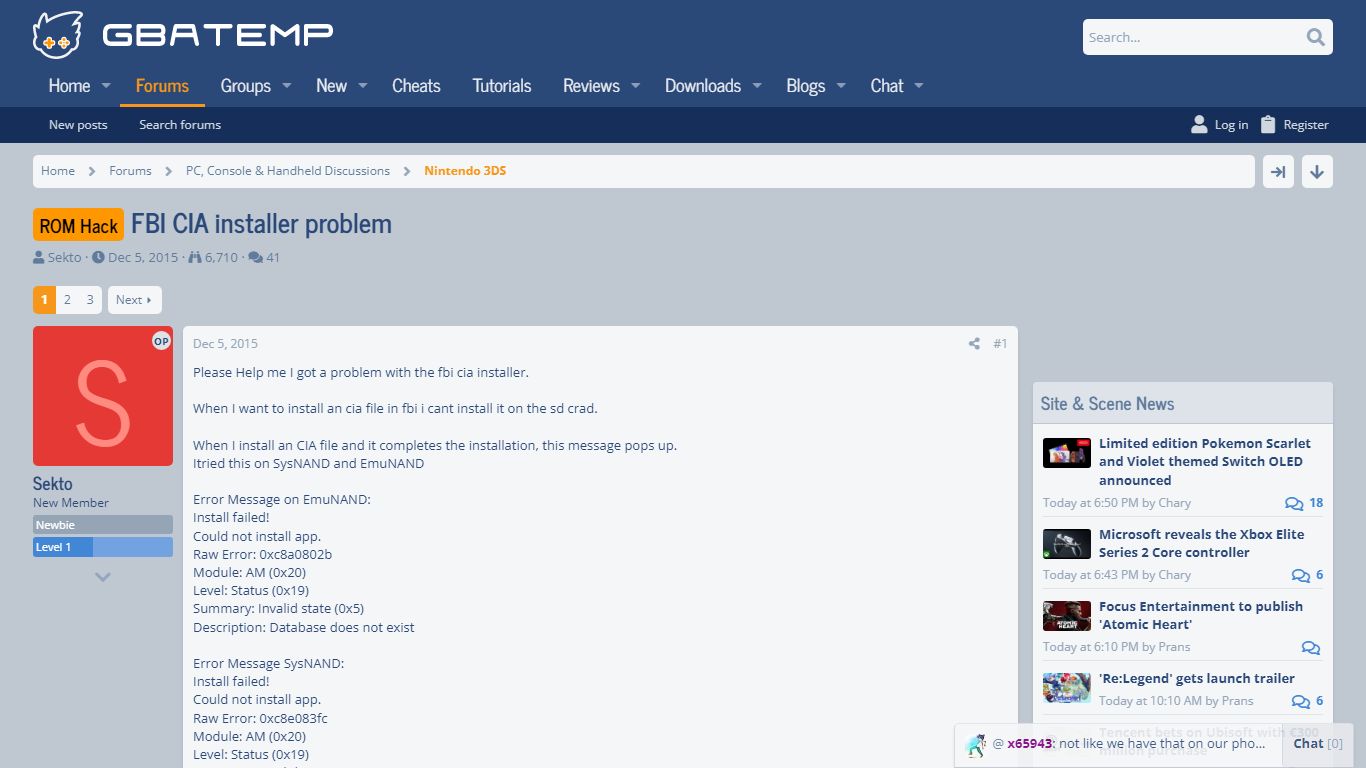Expand the Groups menu dropdown arrow
The width and height of the screenshot is (1366, 768).
click(286, 86)
